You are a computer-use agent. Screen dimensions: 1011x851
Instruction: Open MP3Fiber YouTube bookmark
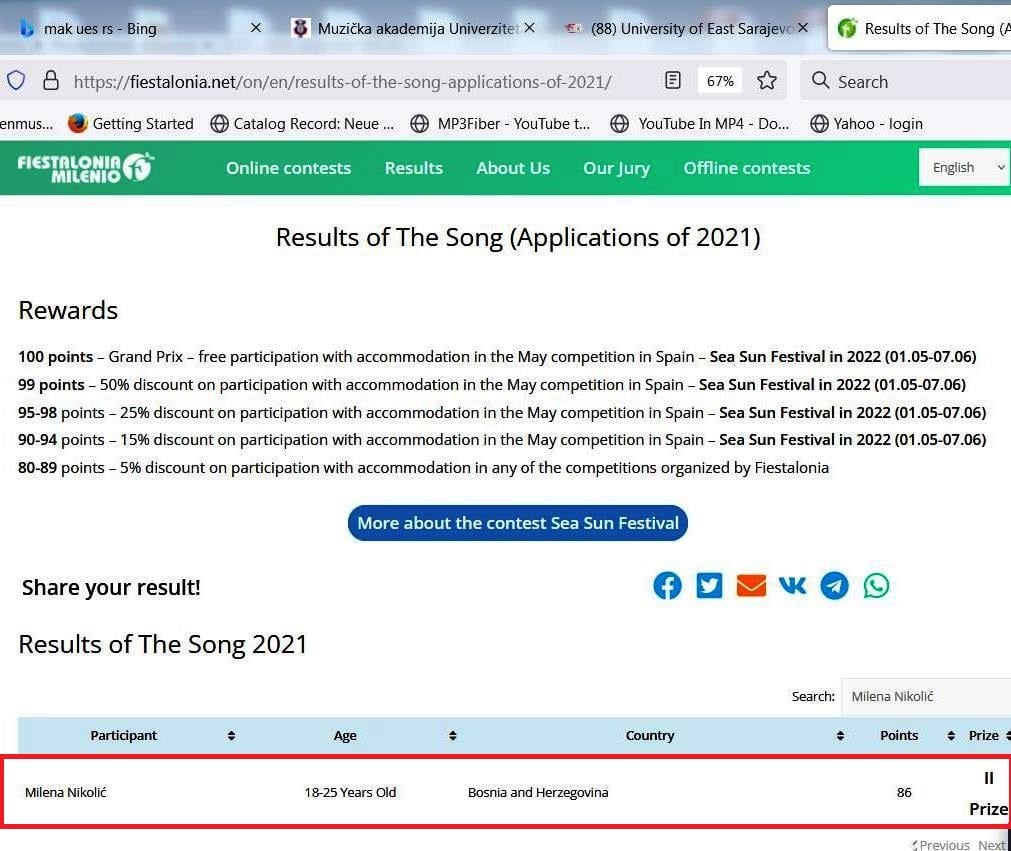coord(501,123)
